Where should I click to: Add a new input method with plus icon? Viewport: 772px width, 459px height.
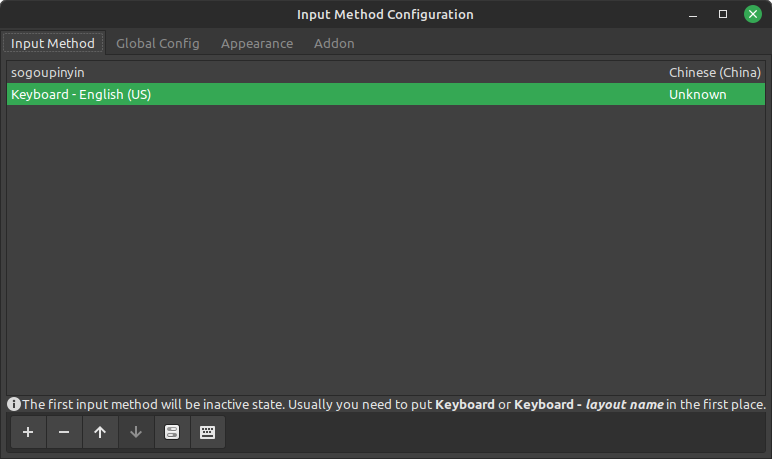click(x=28, y=432)
